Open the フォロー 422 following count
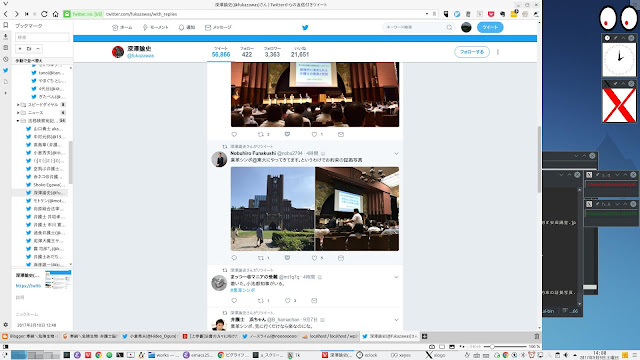The width and height of the screenshot is (640, 360). click(247, 52)
